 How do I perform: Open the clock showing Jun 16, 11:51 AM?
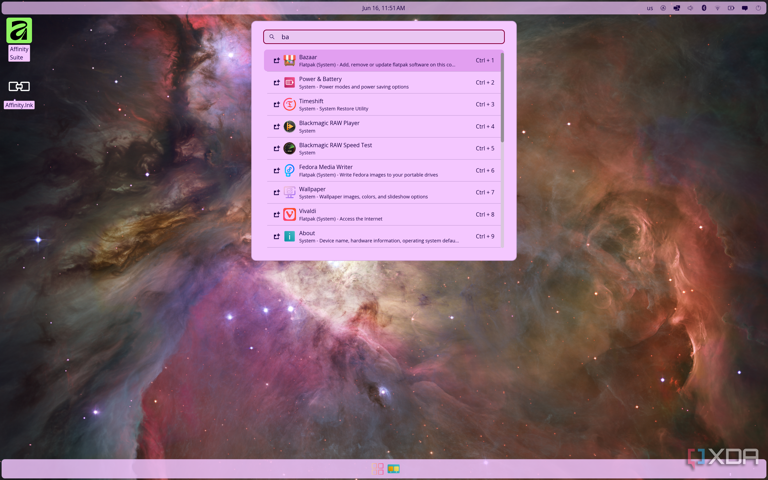384,8
